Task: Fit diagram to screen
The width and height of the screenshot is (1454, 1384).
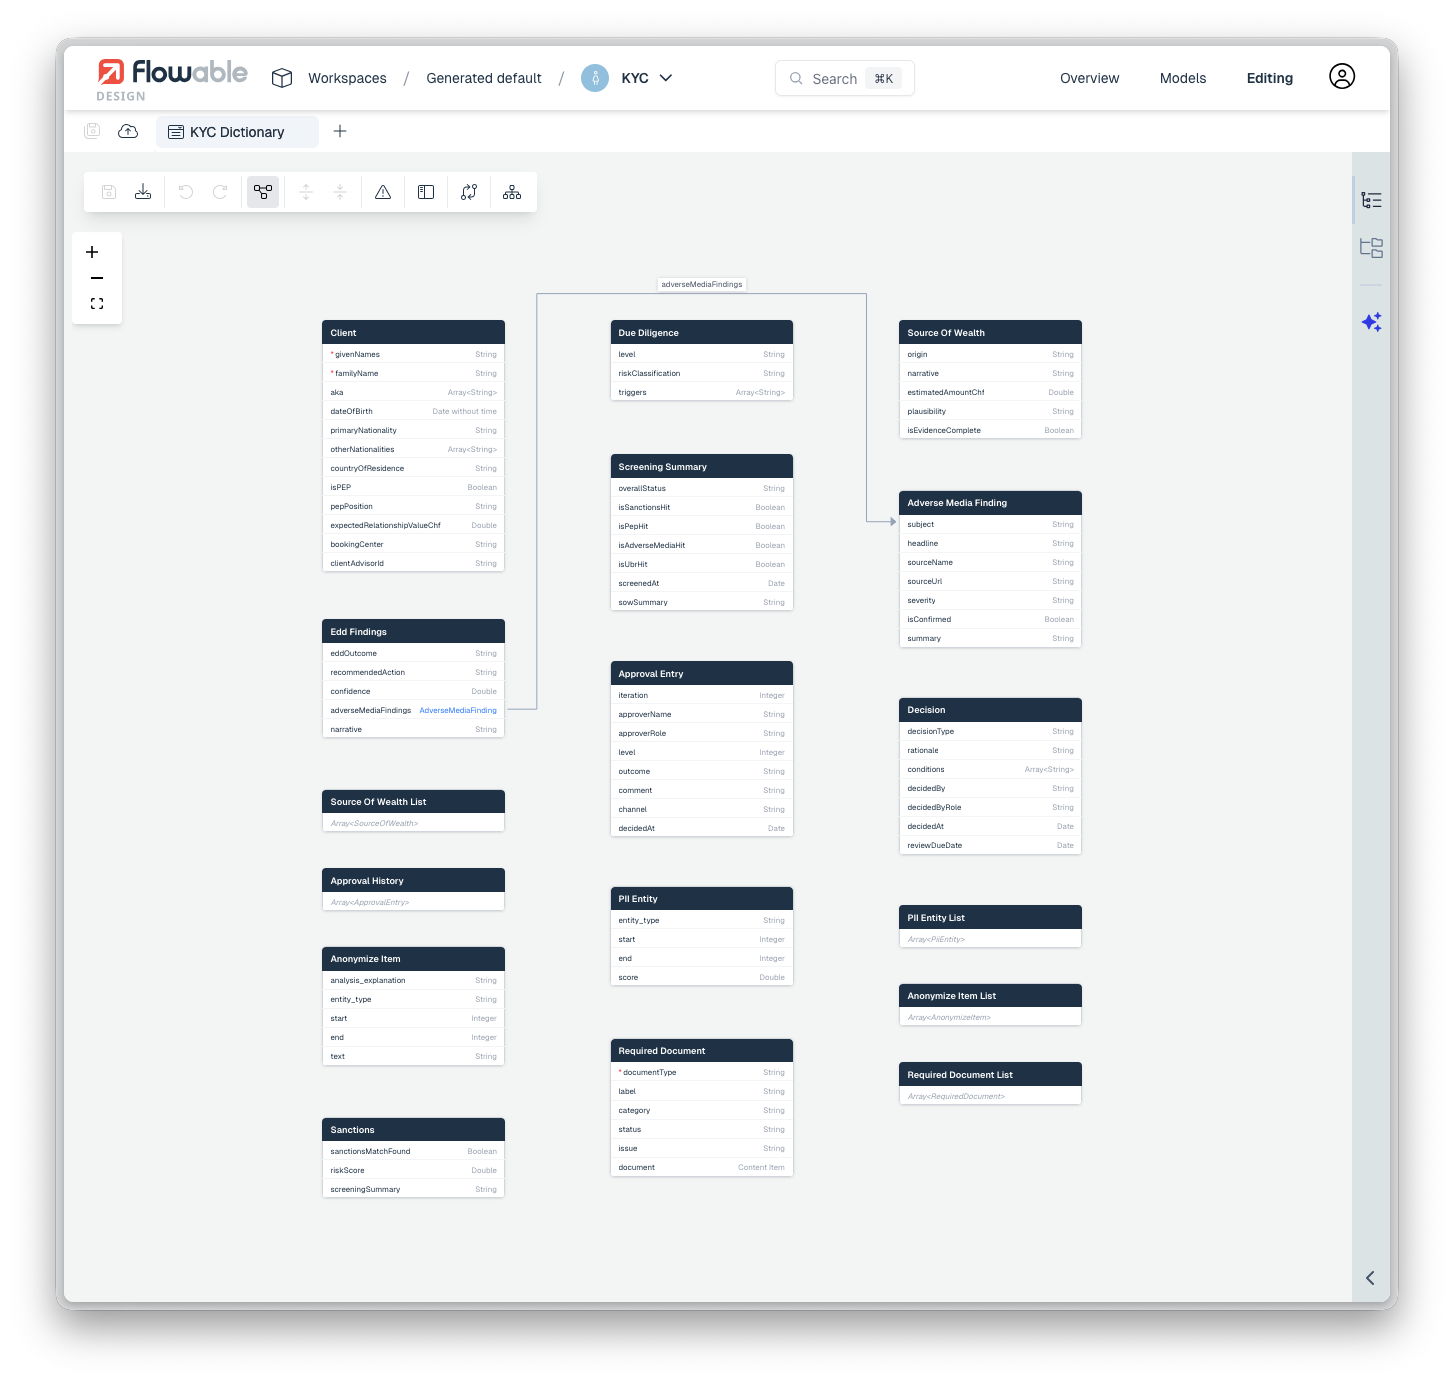Action: (97, 304)
